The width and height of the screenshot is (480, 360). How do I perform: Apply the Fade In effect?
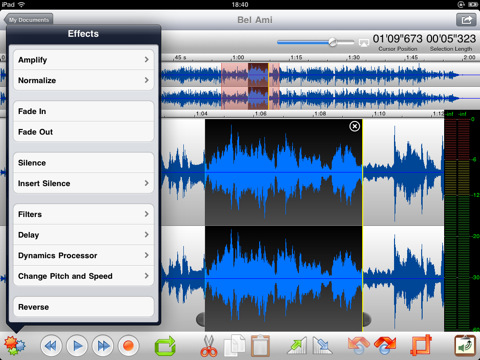tap(83, 111)
